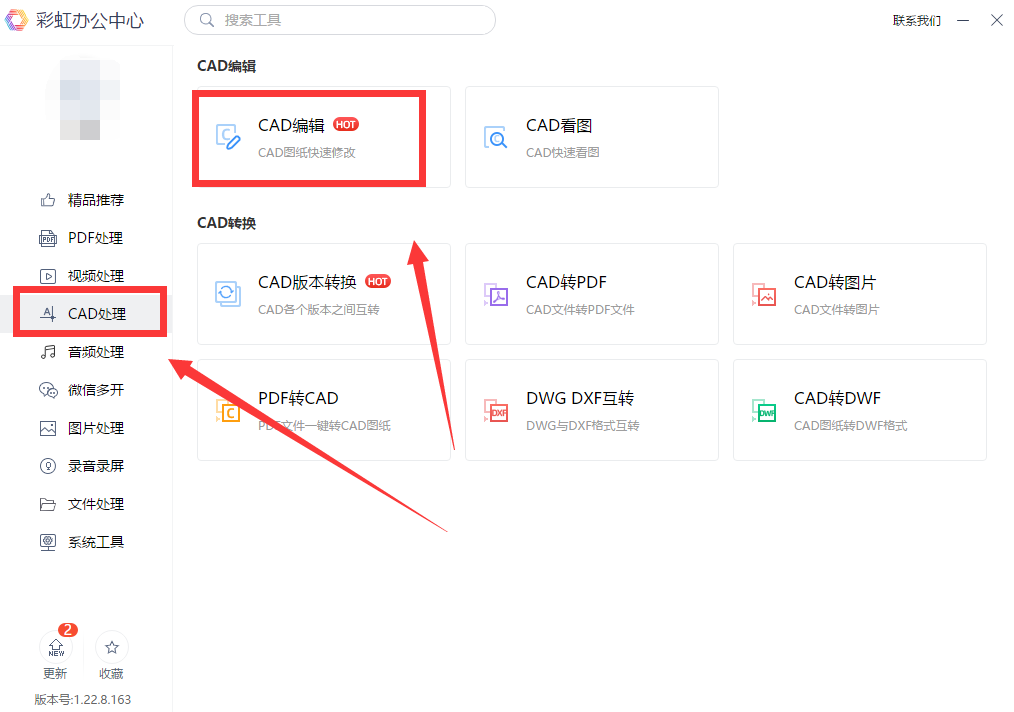
Task: Open the DWG DXF互转 tool title
Action: coord(580,398)
